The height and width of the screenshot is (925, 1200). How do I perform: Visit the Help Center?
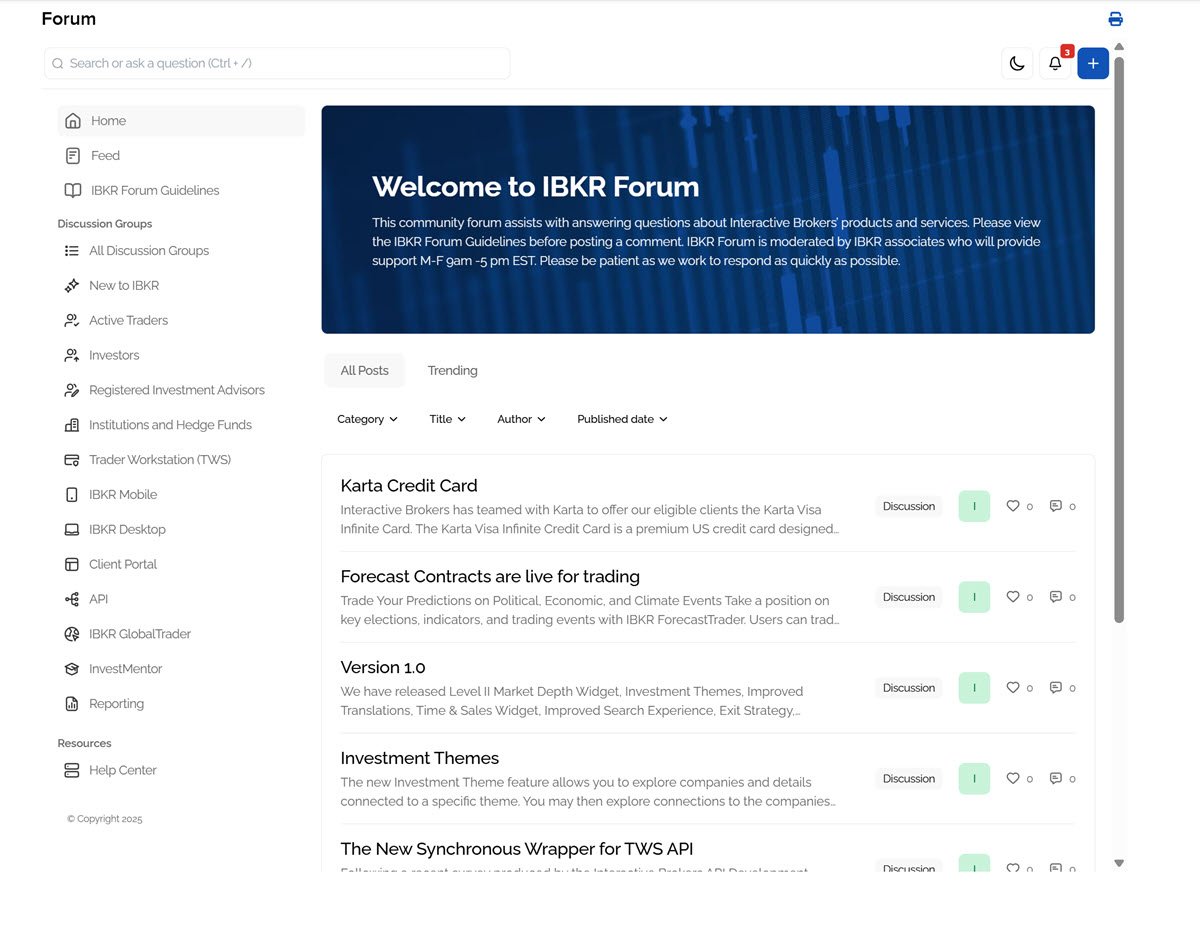pyautogui.click(x=123, y=770)
